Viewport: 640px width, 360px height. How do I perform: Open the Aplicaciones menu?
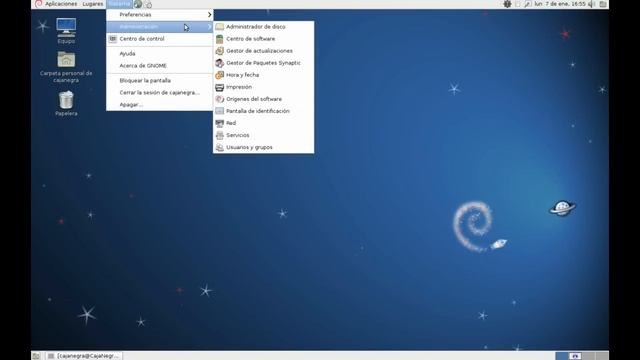61,4
